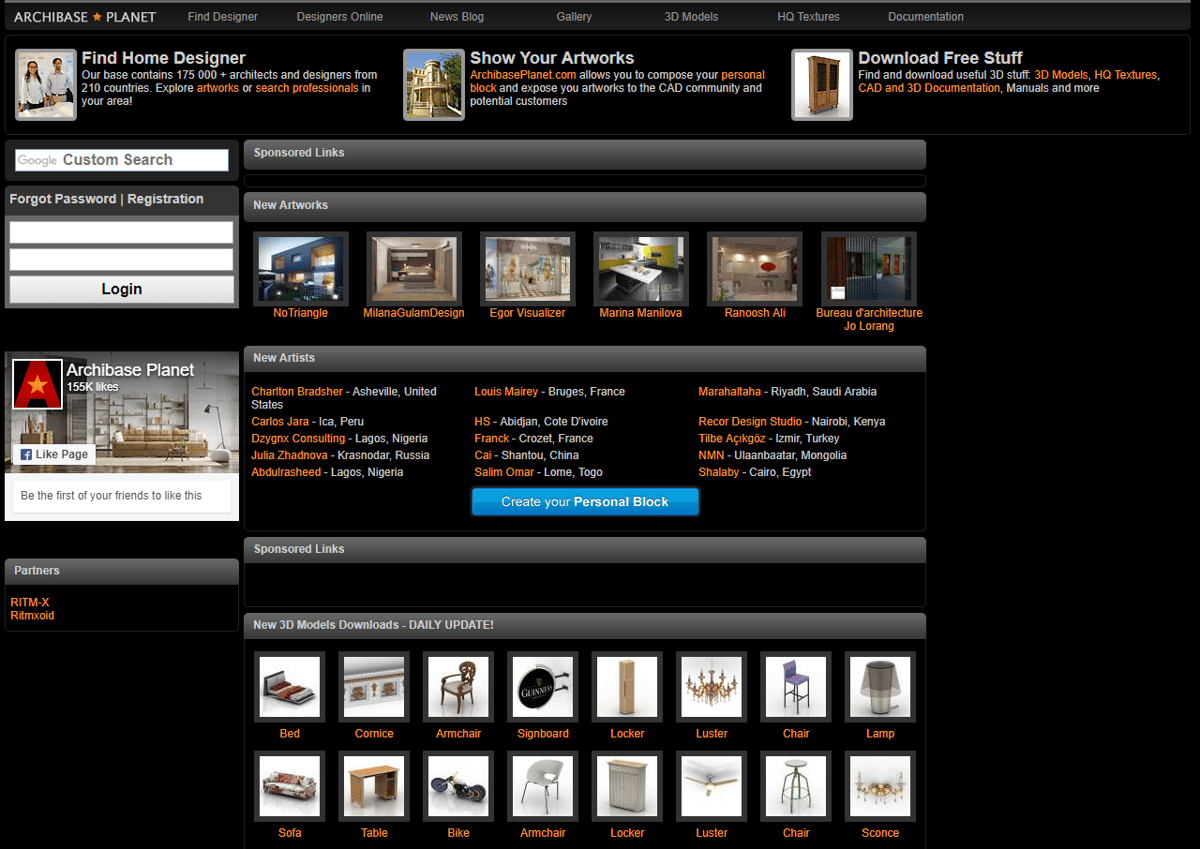Open the Guinness Signboard model icon
Viewport: 1200px width, 849px height.
coord(543,687)
